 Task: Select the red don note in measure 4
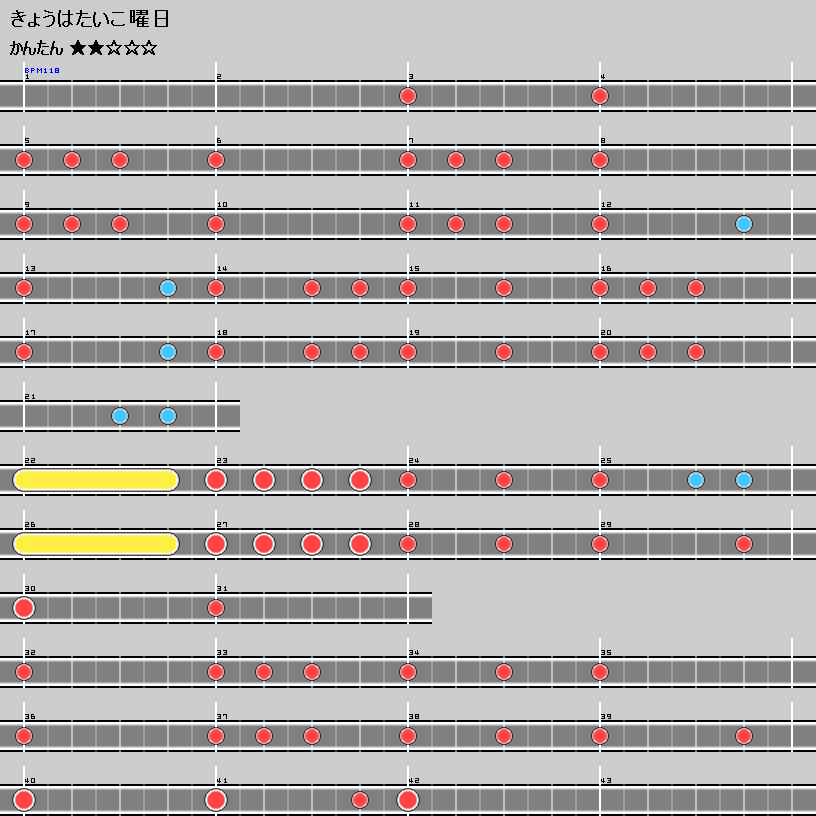pos(600,96)
